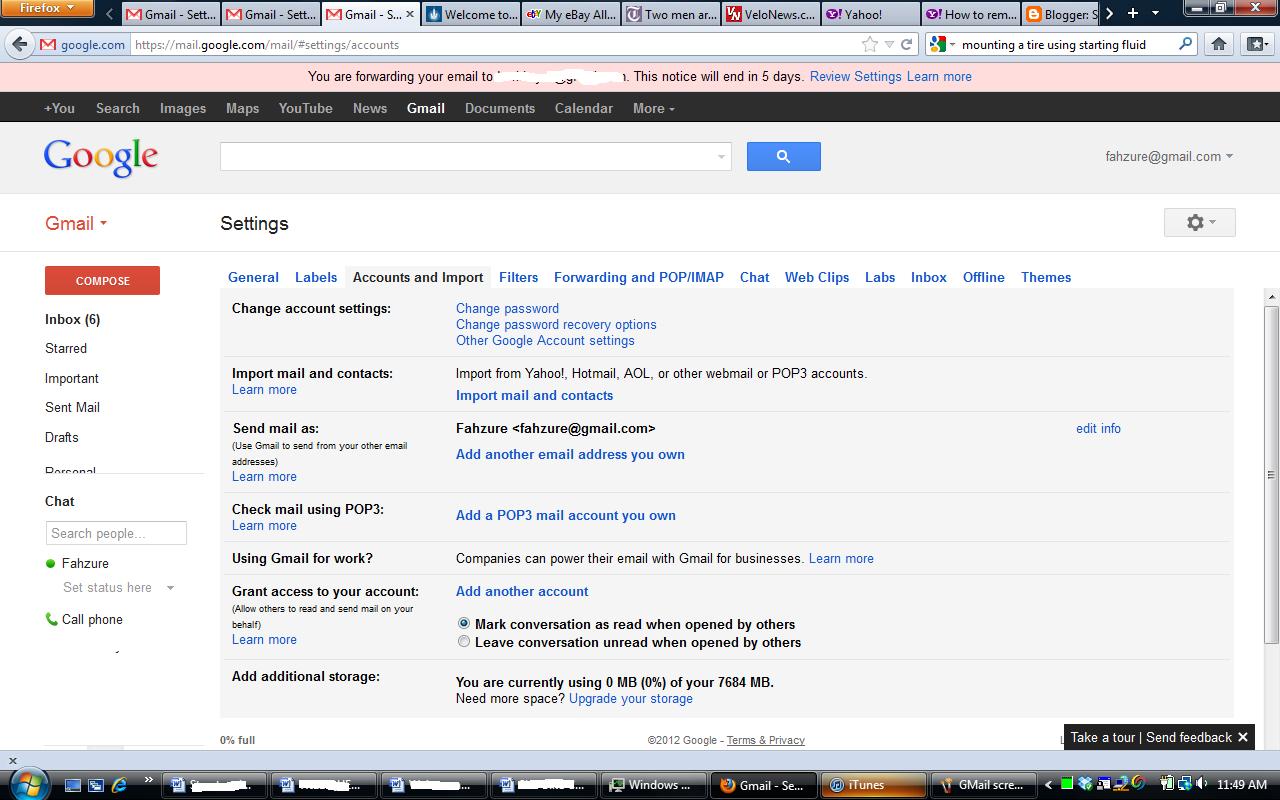Dismiss the Take a tour popup
This screenshot has width=1280, height=800.
1243,737
